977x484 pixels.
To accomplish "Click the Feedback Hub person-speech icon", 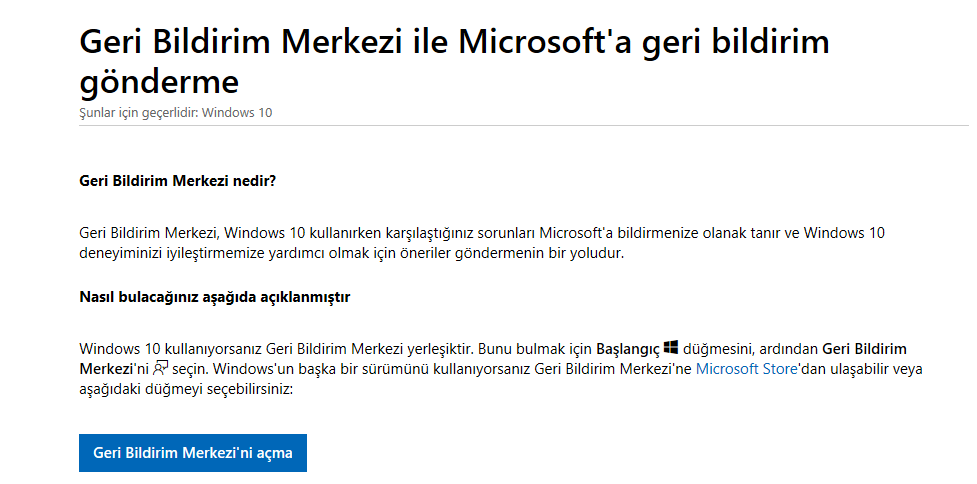I will [x=161, y=368].
